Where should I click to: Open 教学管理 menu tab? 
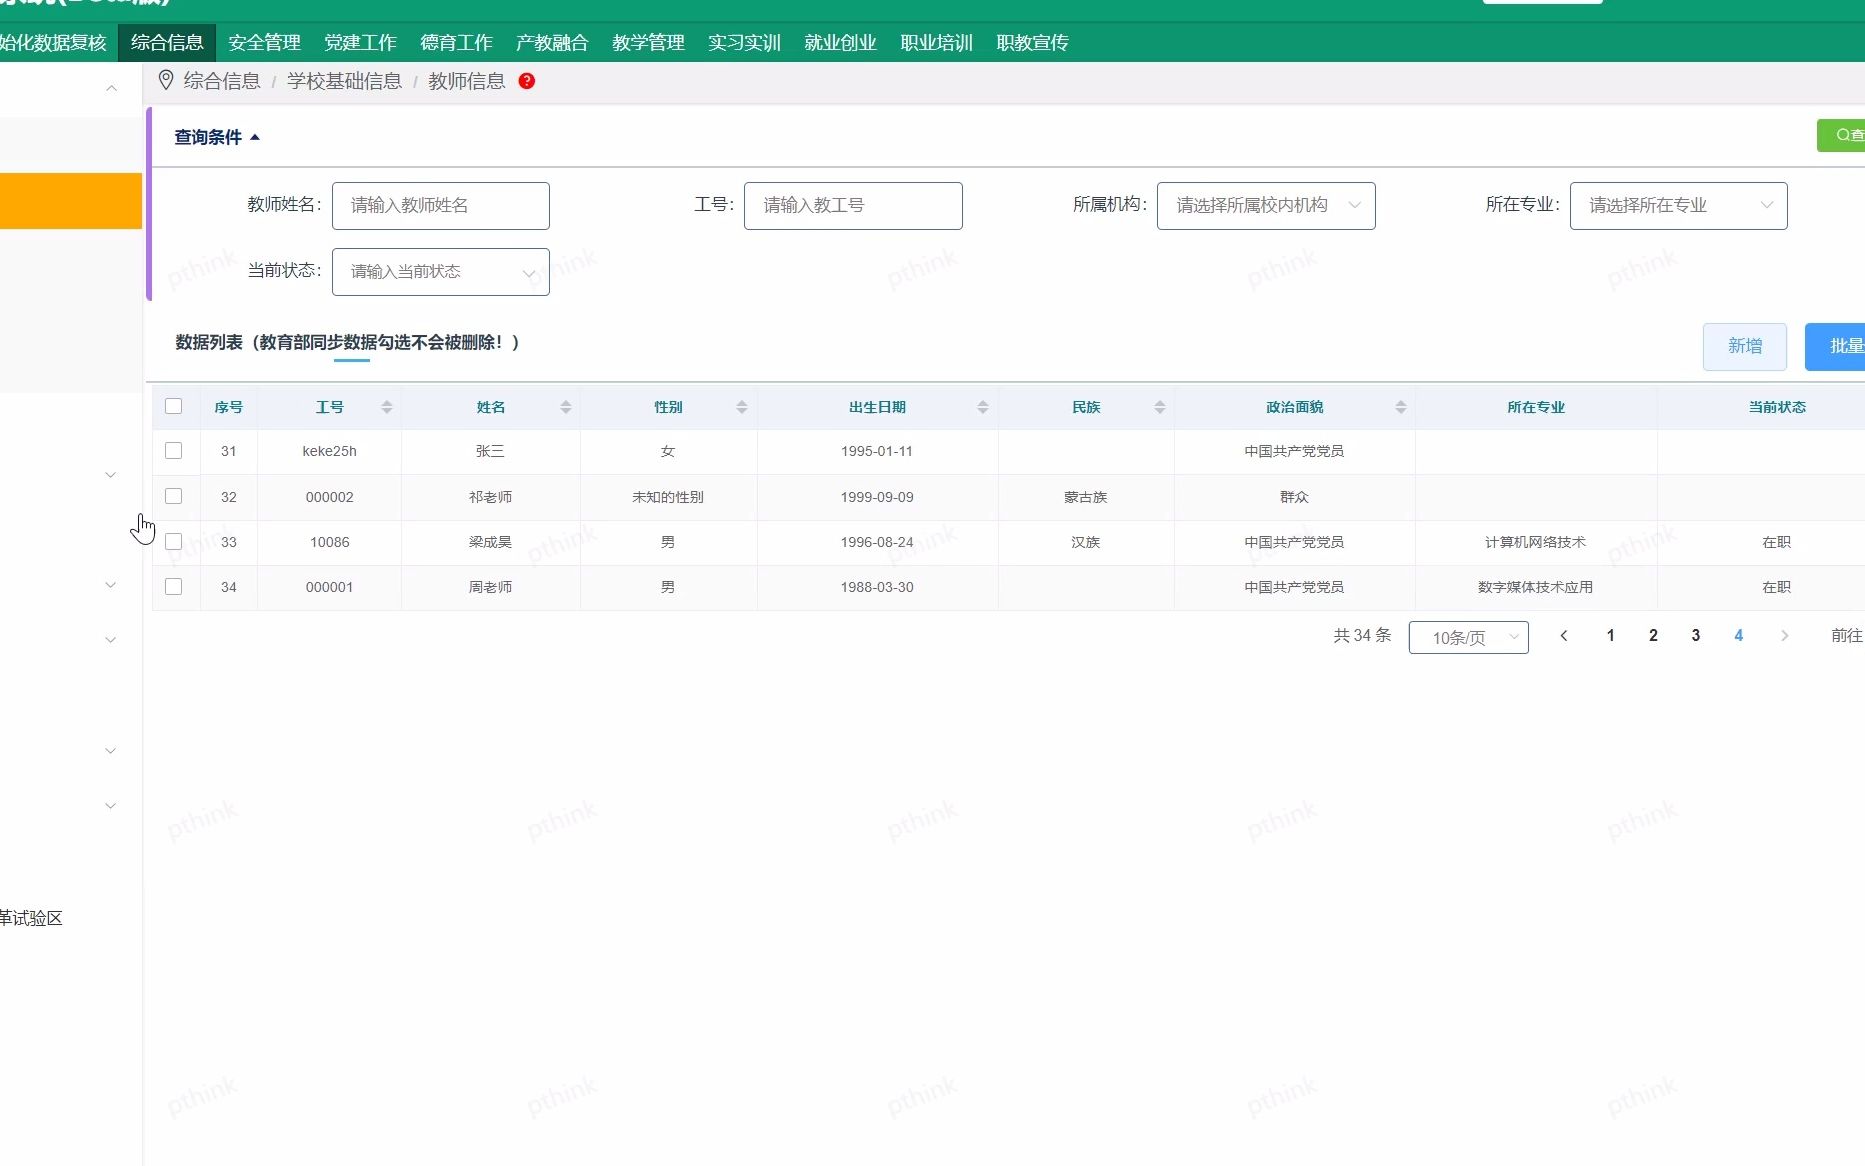[648, 43]
